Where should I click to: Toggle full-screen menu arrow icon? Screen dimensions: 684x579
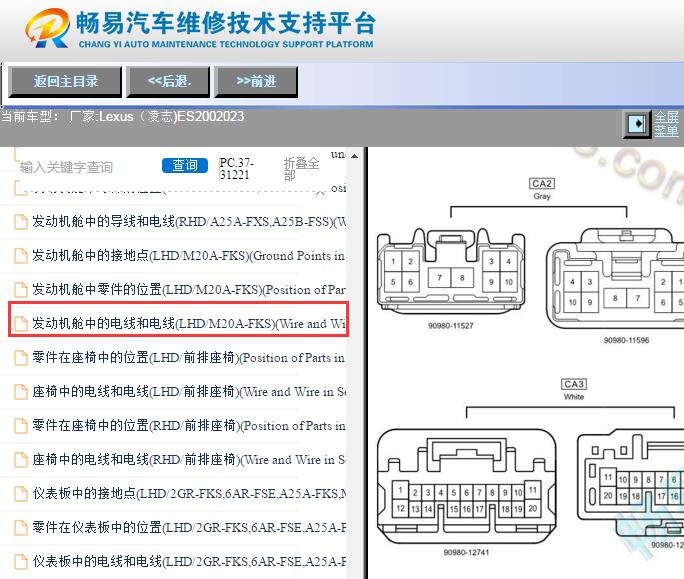click(636, 124)
